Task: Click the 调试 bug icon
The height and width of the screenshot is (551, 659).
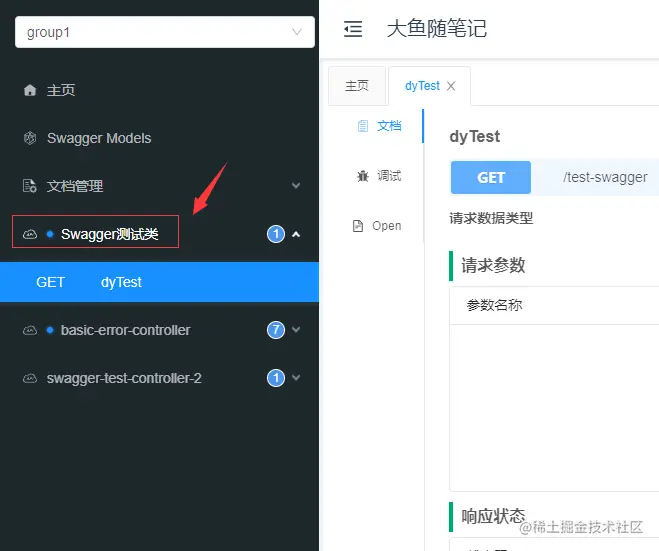Action: (363, 176)
